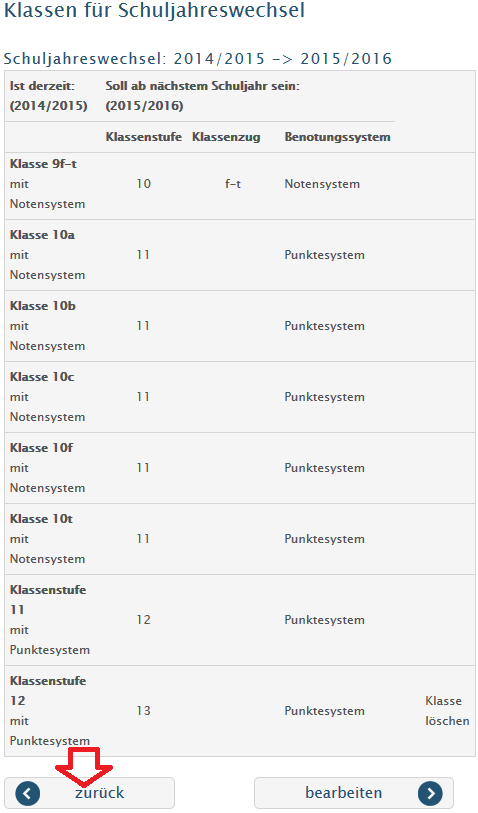Click Punktesystem in the Klasse 10a row
The height and width of the screenshot is (813, 478).
pos(325,255)
